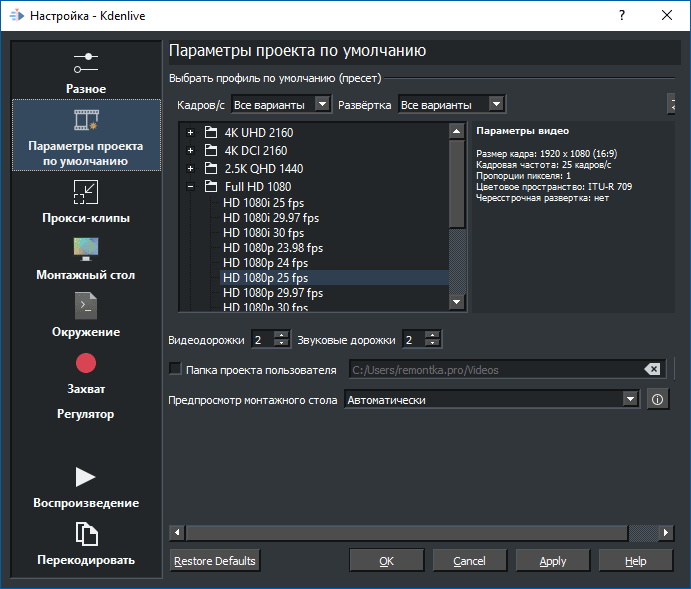This screenshot has height=589, width=691.
Task: Click the question mark help button in title bar
Action: pyautogui.click(x=622, y=15)
